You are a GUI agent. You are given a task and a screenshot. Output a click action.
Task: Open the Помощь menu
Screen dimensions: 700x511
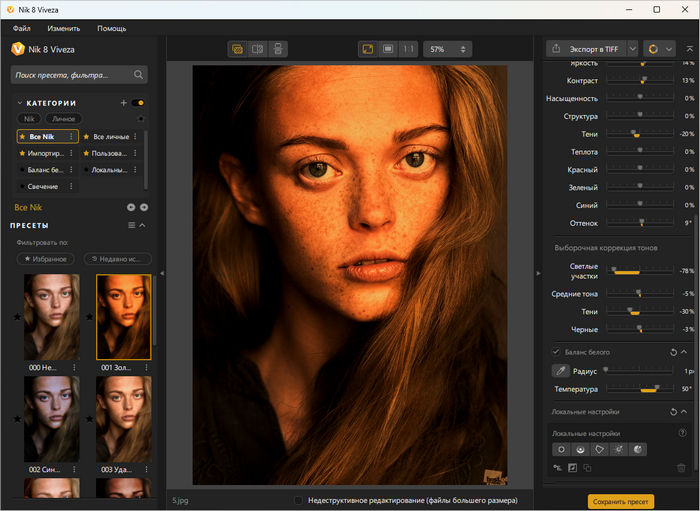click(111, 28)
